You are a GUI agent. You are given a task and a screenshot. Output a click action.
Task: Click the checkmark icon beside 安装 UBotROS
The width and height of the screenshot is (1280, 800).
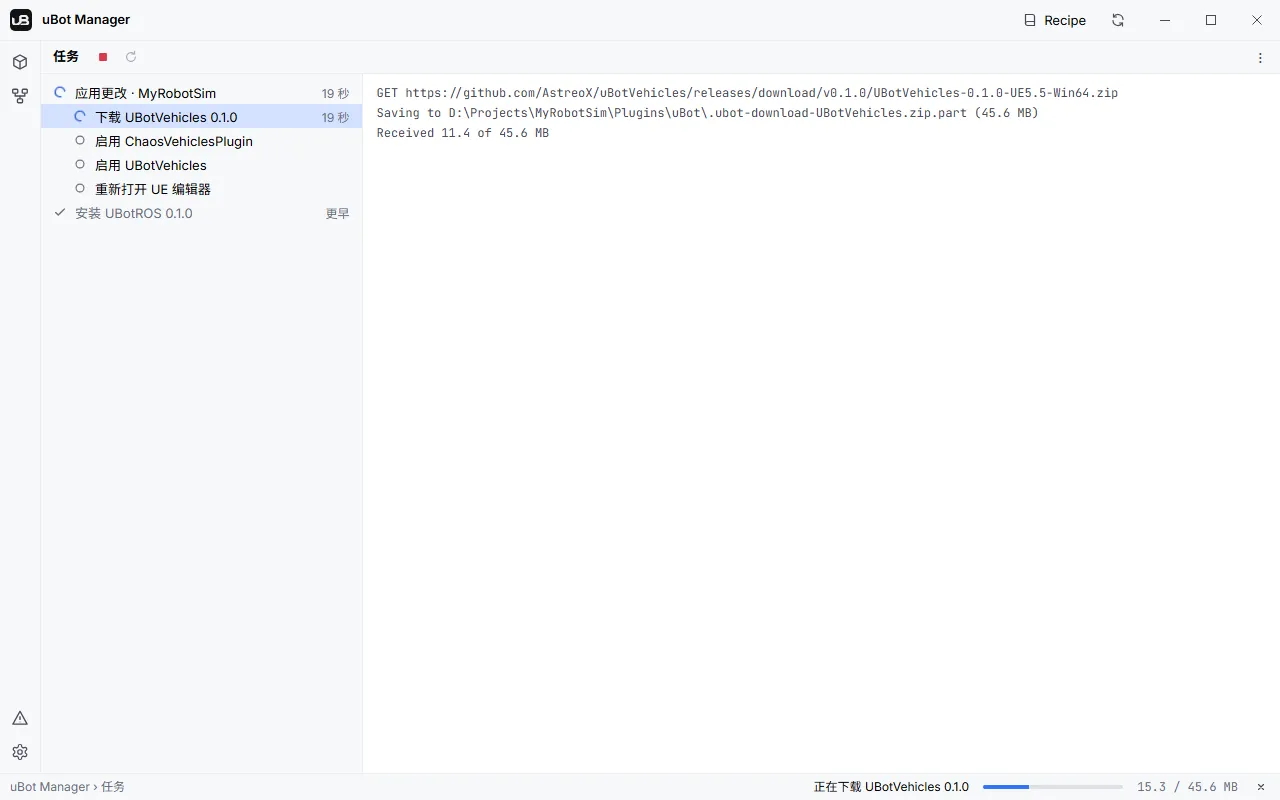(60, 213)
